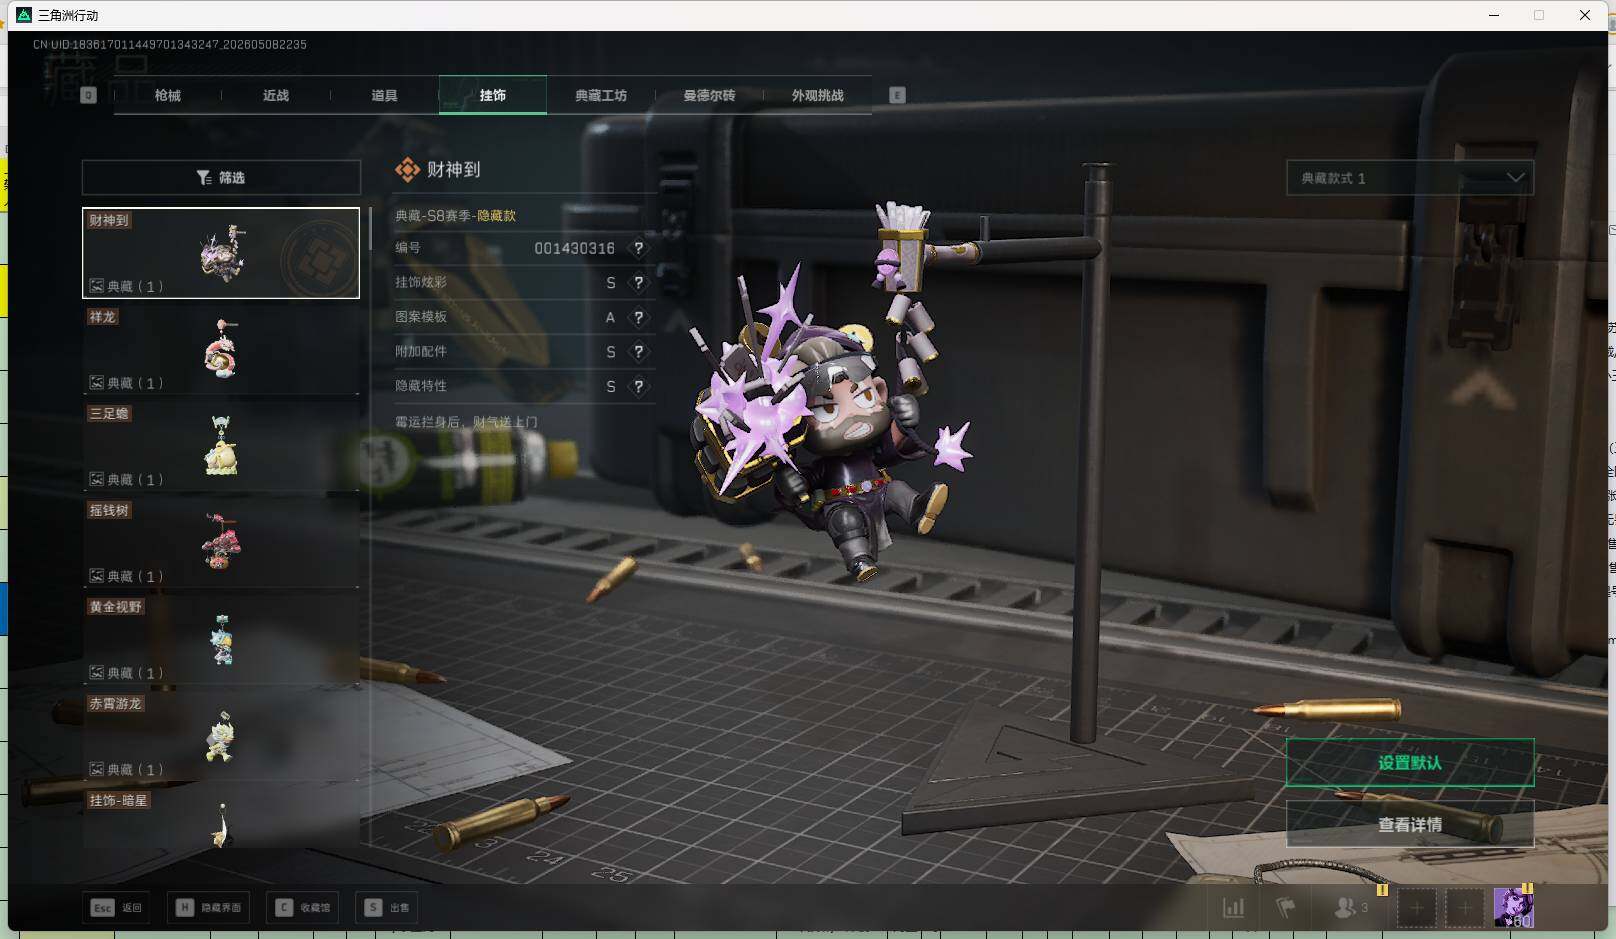The height and width of the screenshot is (939, 1616).
Task: Click the 霉运拦身后，财气送上门 description
Action: coord(466,422)
